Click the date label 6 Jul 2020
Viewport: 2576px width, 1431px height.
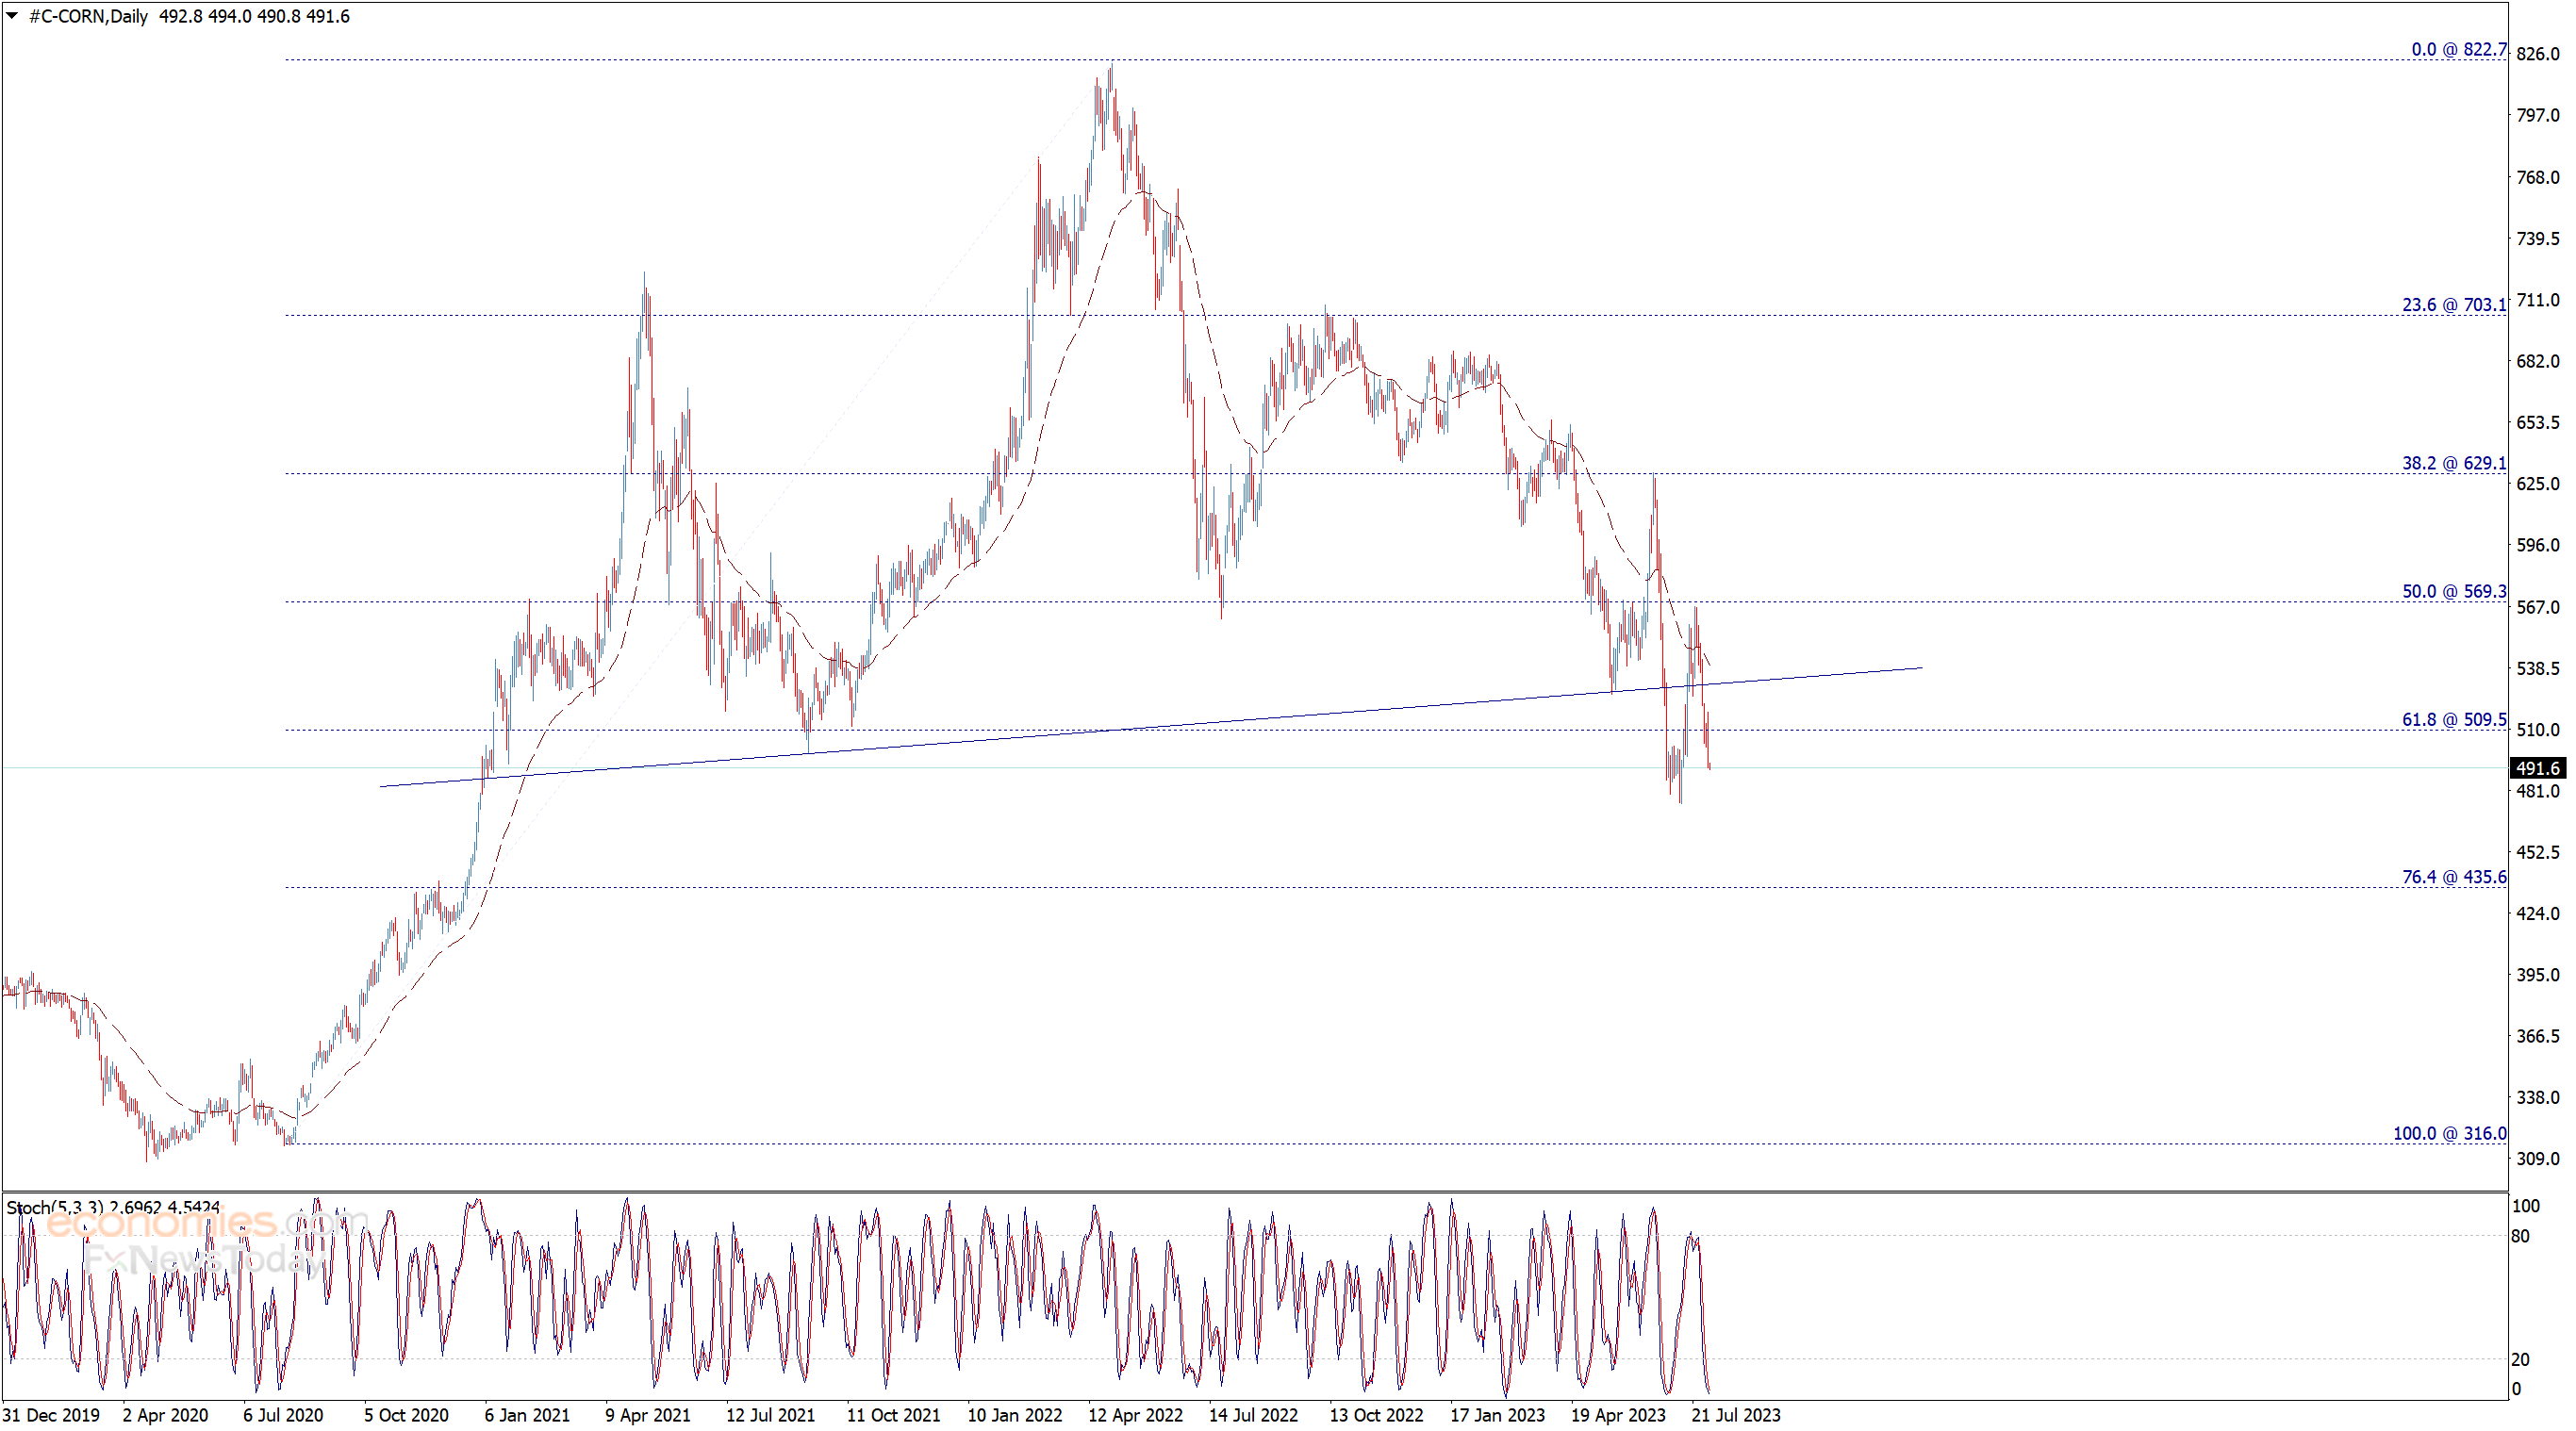pyautogui.click(x=283, y=1415)
